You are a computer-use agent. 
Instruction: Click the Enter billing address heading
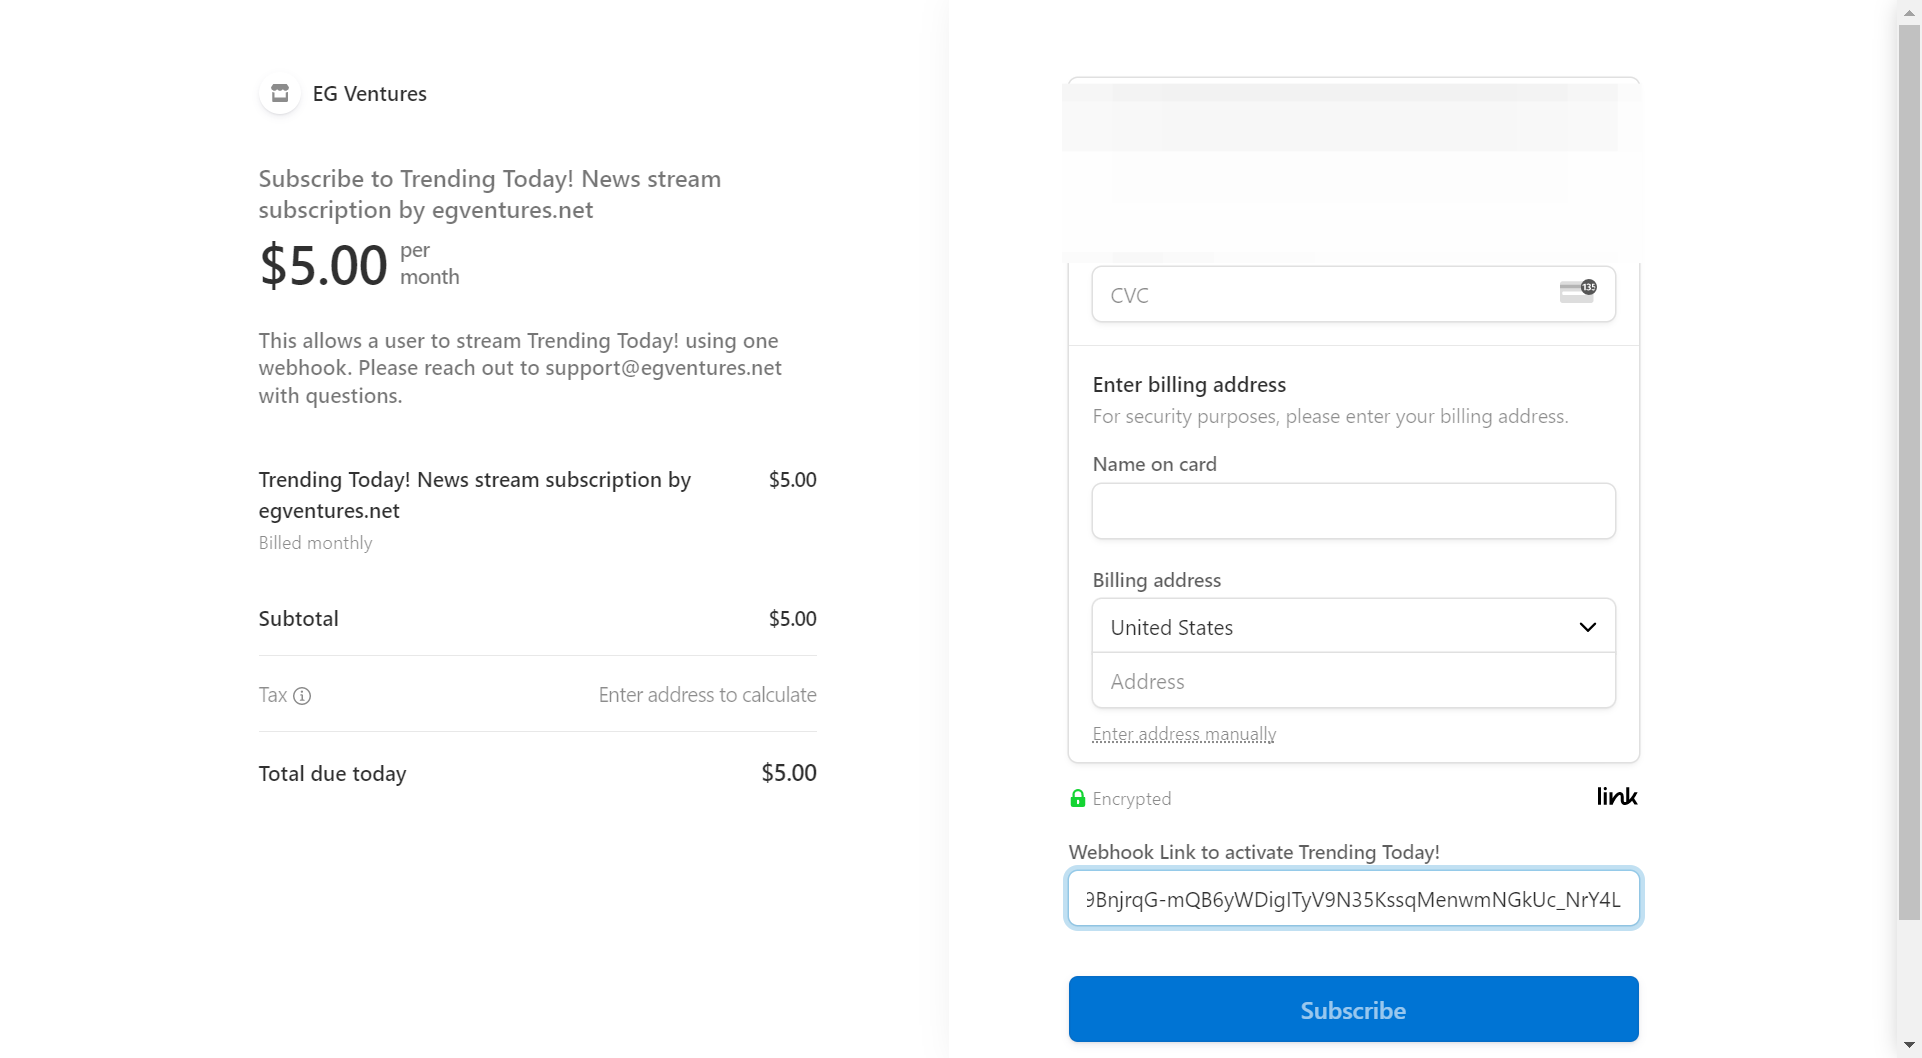[x=1189, y=385]
